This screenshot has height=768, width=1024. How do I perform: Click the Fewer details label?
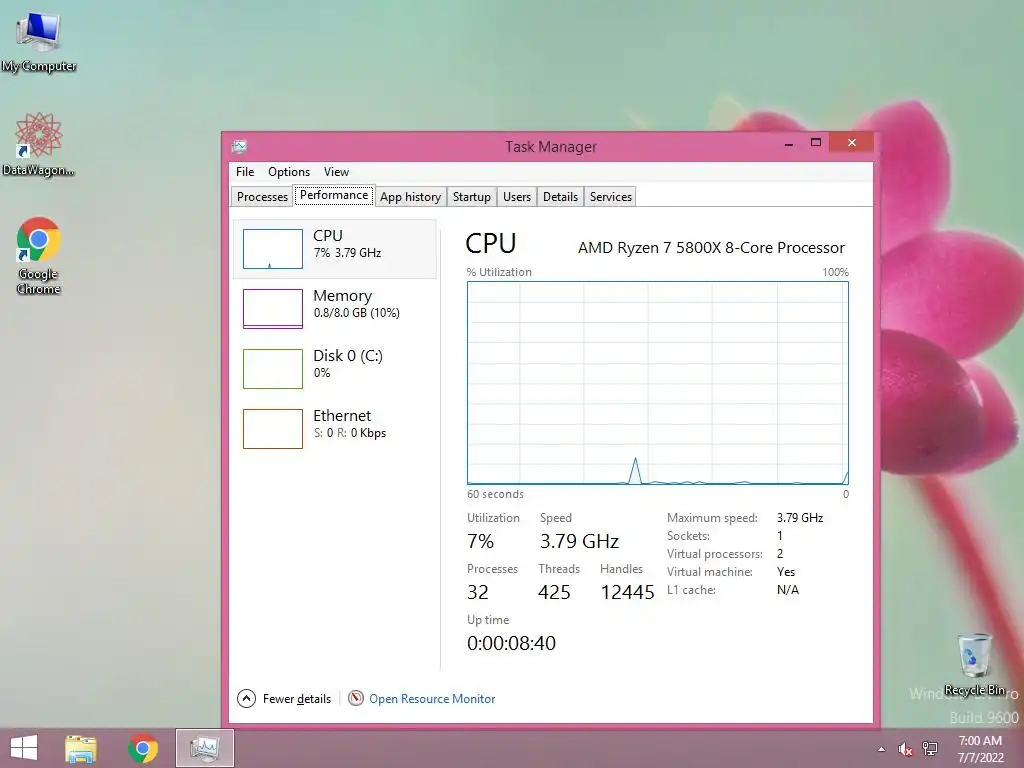pyautogui.click(x=296, y=699)
